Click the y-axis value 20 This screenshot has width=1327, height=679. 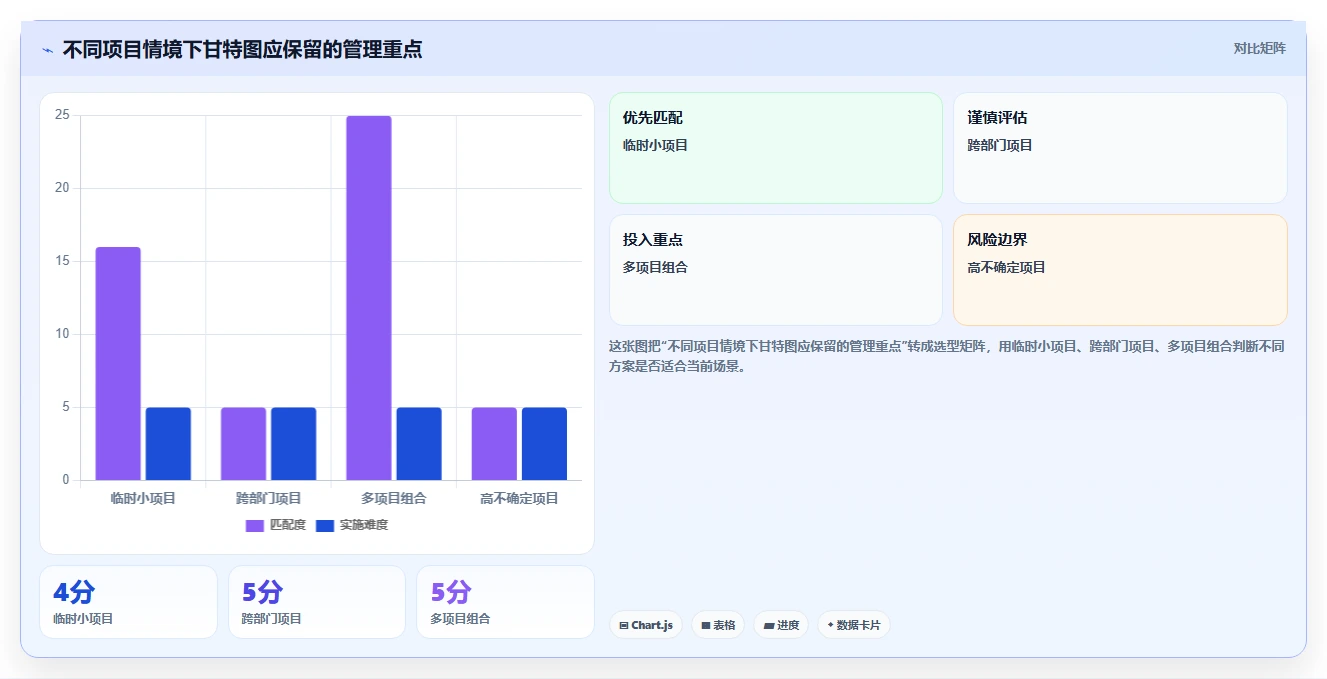click(62, 188)
